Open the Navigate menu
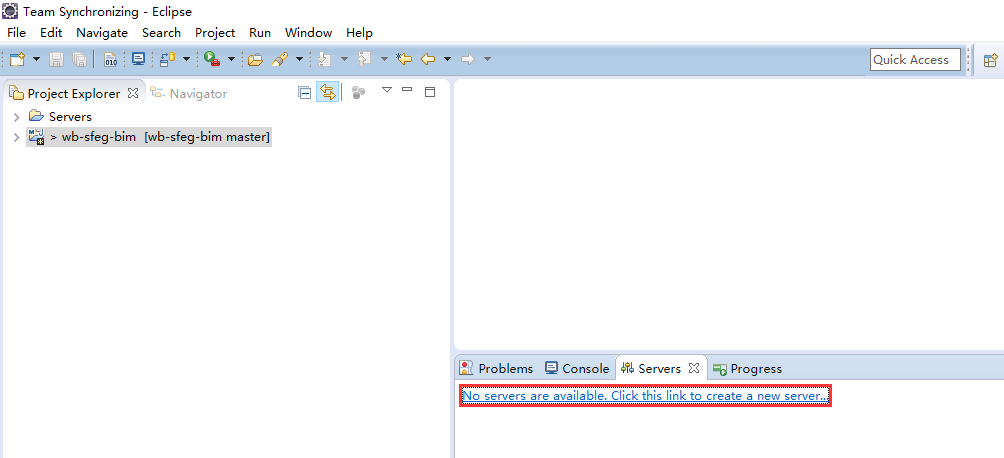Viewport: 1004px width, 458px height. pyautogui.click(x=102, y=33)
